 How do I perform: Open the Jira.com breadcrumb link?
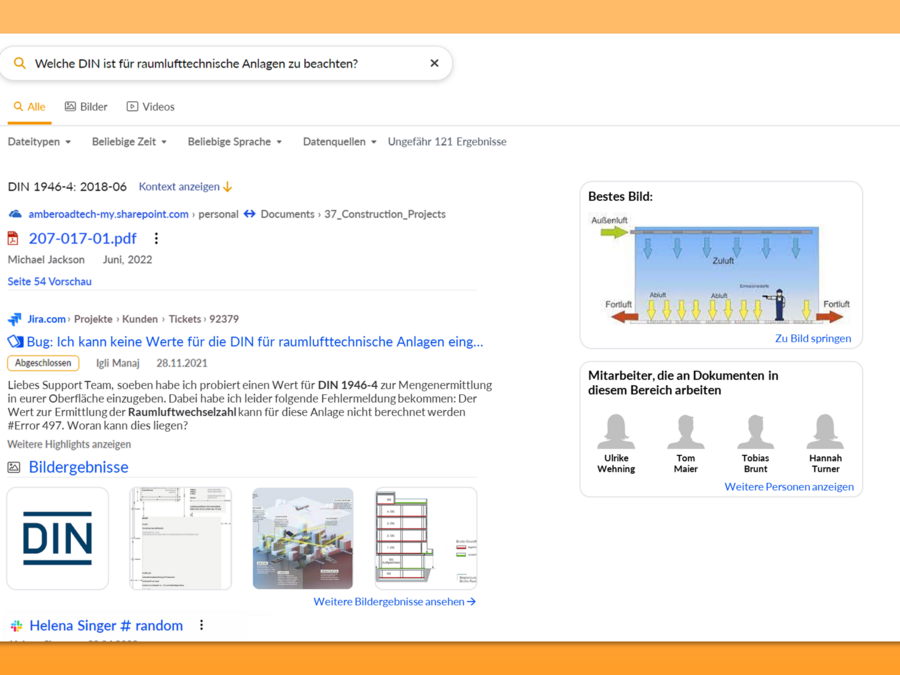coord(46,319)
